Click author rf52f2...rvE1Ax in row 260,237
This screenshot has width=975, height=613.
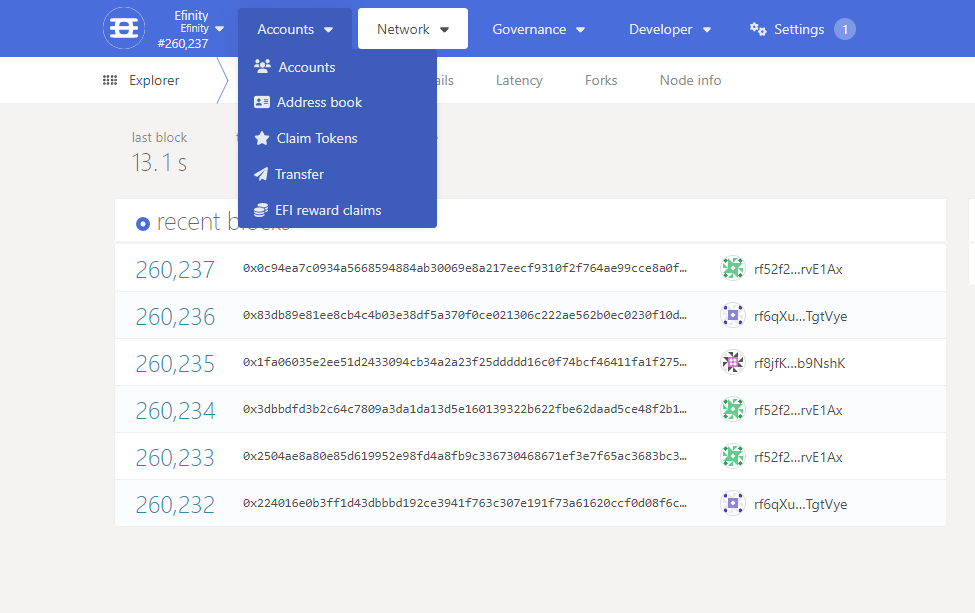pos(798,269)
